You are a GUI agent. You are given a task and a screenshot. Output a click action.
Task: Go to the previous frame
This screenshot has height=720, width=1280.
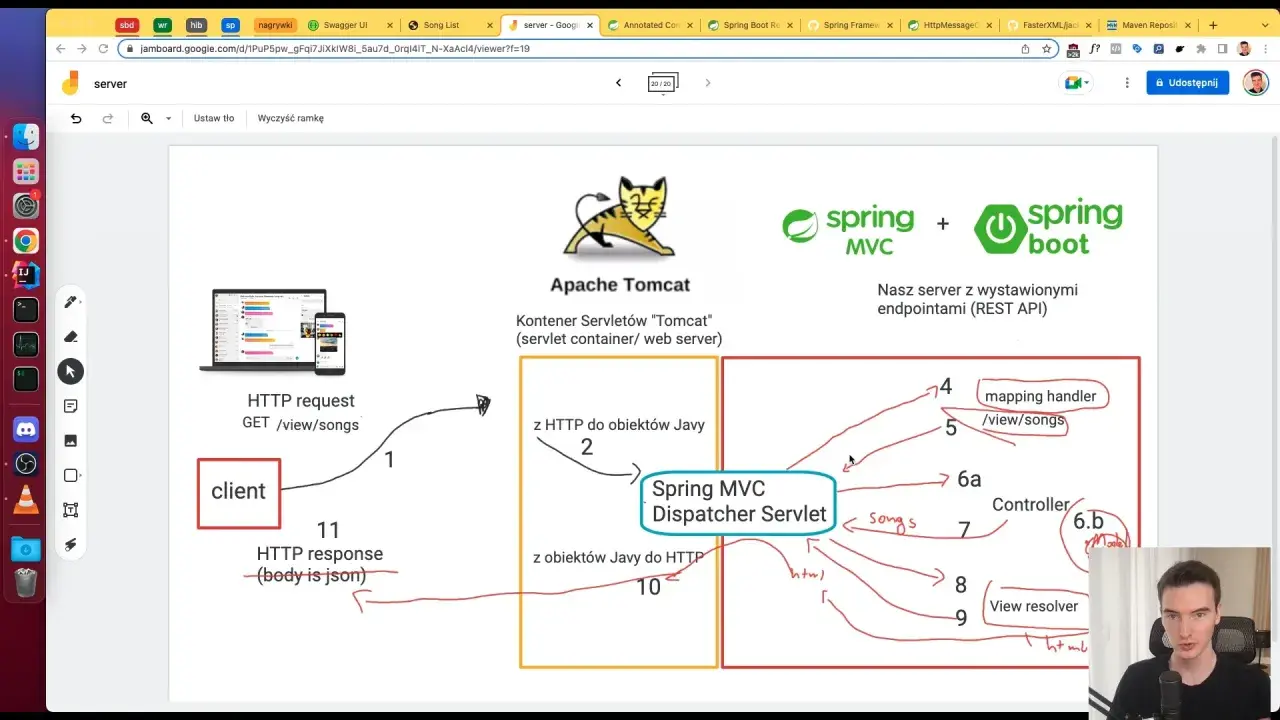(618, 83)
